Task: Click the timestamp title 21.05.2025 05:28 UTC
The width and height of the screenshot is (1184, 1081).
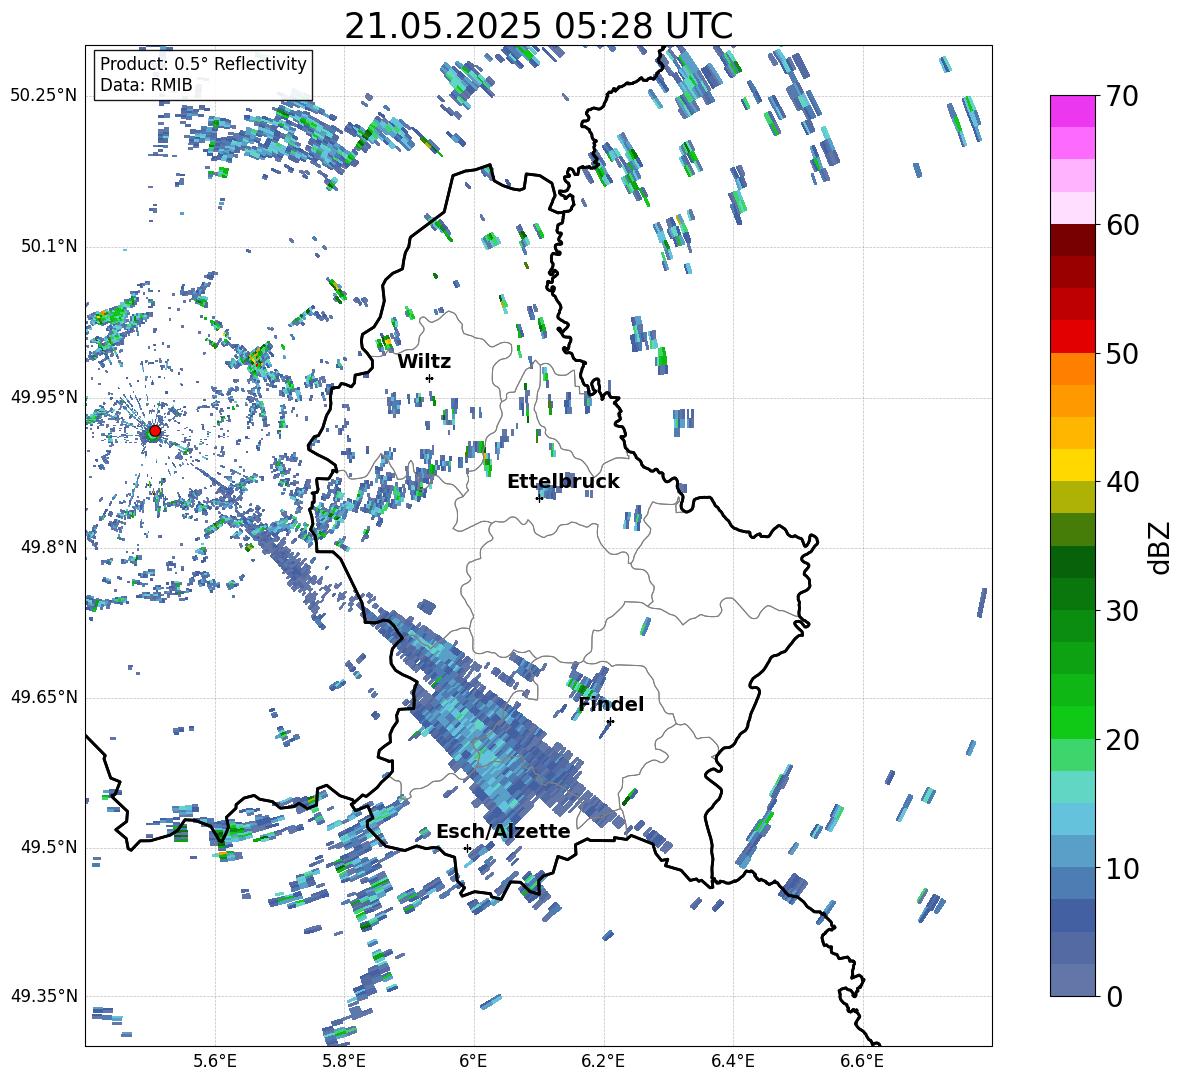Action: click(x=538, y=26)
